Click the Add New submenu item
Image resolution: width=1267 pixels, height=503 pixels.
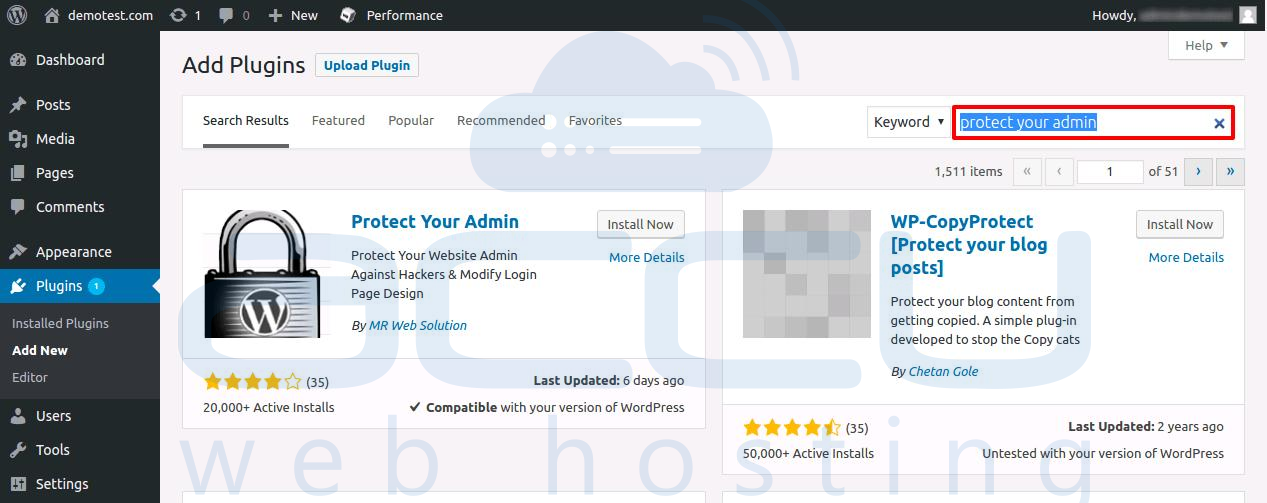[x=40, y=350]
